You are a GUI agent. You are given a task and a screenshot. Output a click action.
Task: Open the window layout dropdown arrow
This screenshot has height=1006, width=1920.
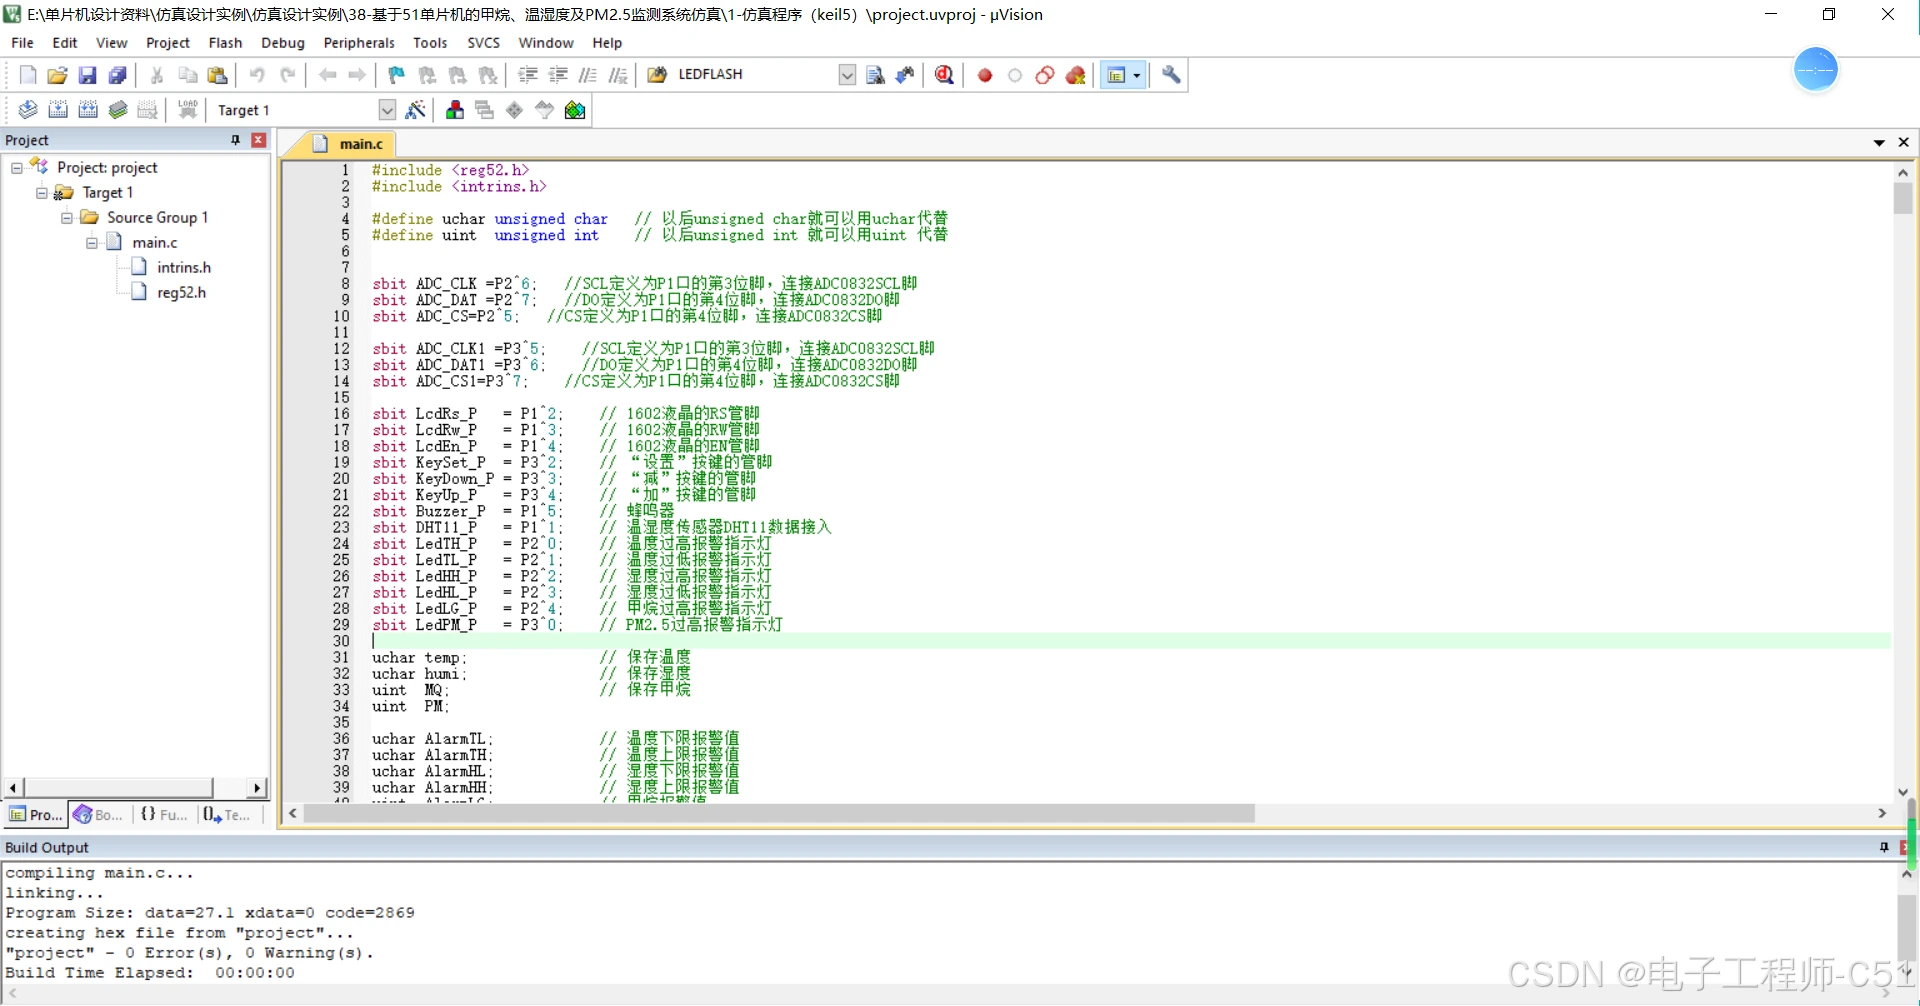click(1137, 75)
